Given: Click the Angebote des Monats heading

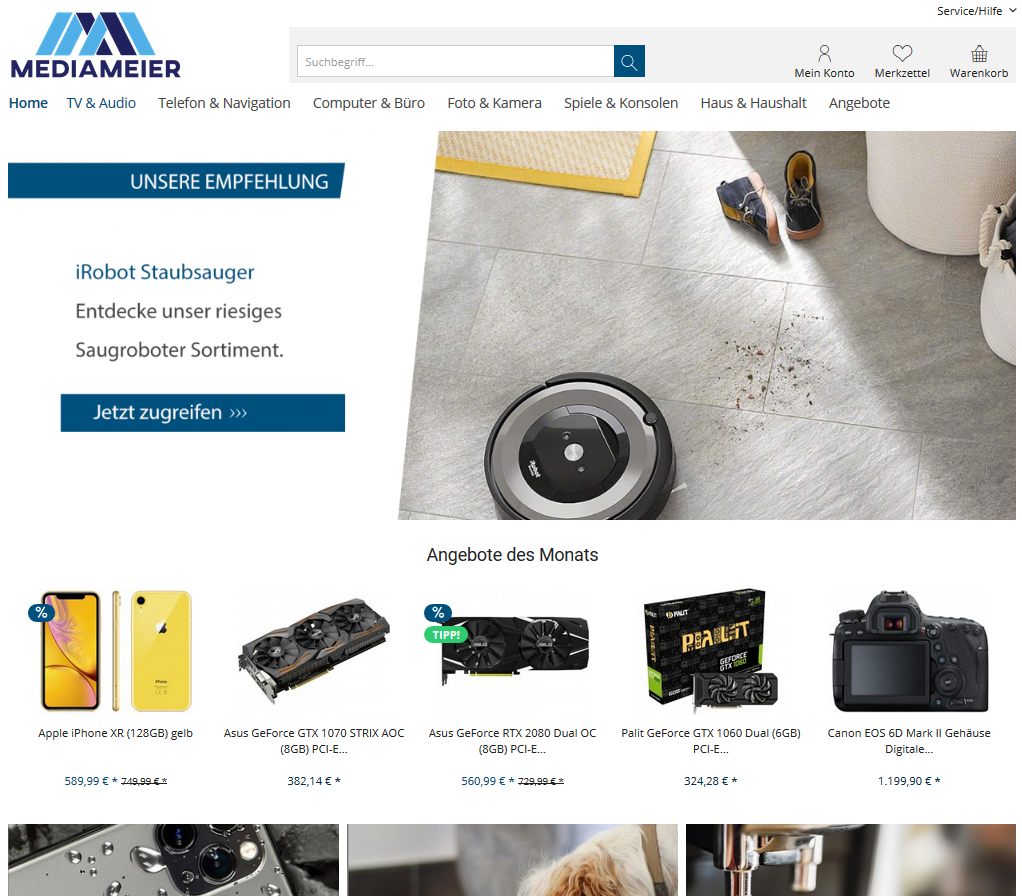Looking at the screenshot, I should click(x=512, y=555).
